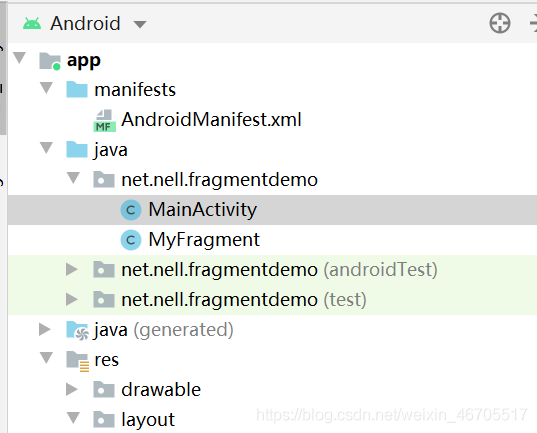
Task: Click the green Android logo icon
Action: 32,24
